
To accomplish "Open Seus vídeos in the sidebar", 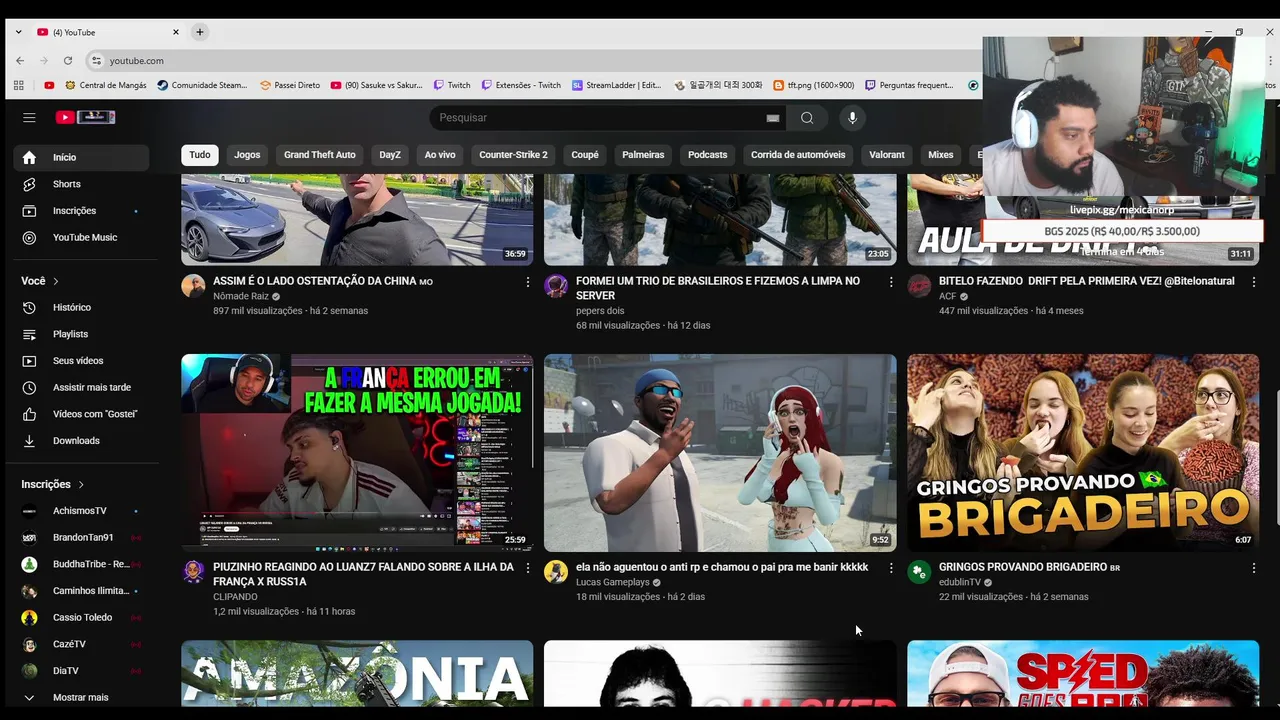I will coord(81,361).
